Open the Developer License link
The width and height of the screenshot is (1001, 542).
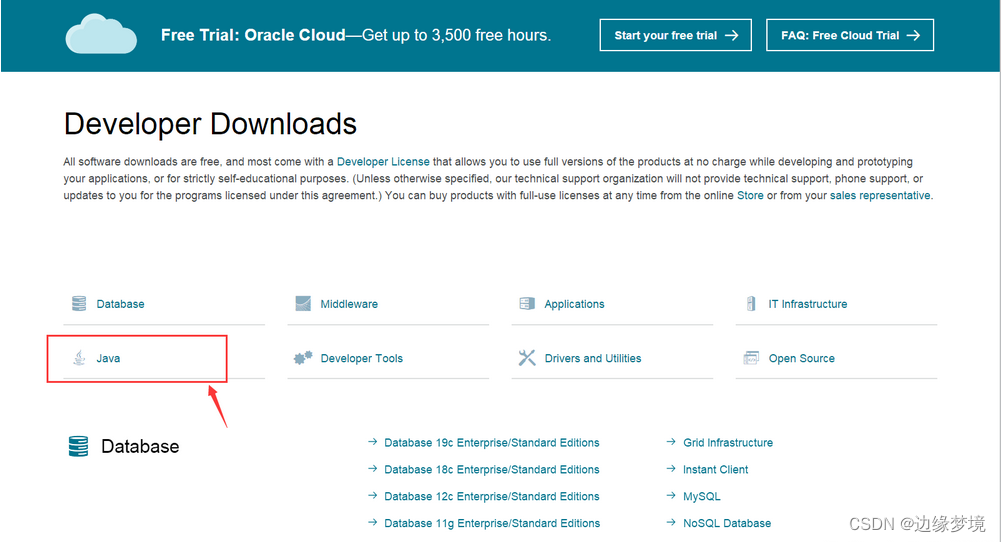point(383,162)
